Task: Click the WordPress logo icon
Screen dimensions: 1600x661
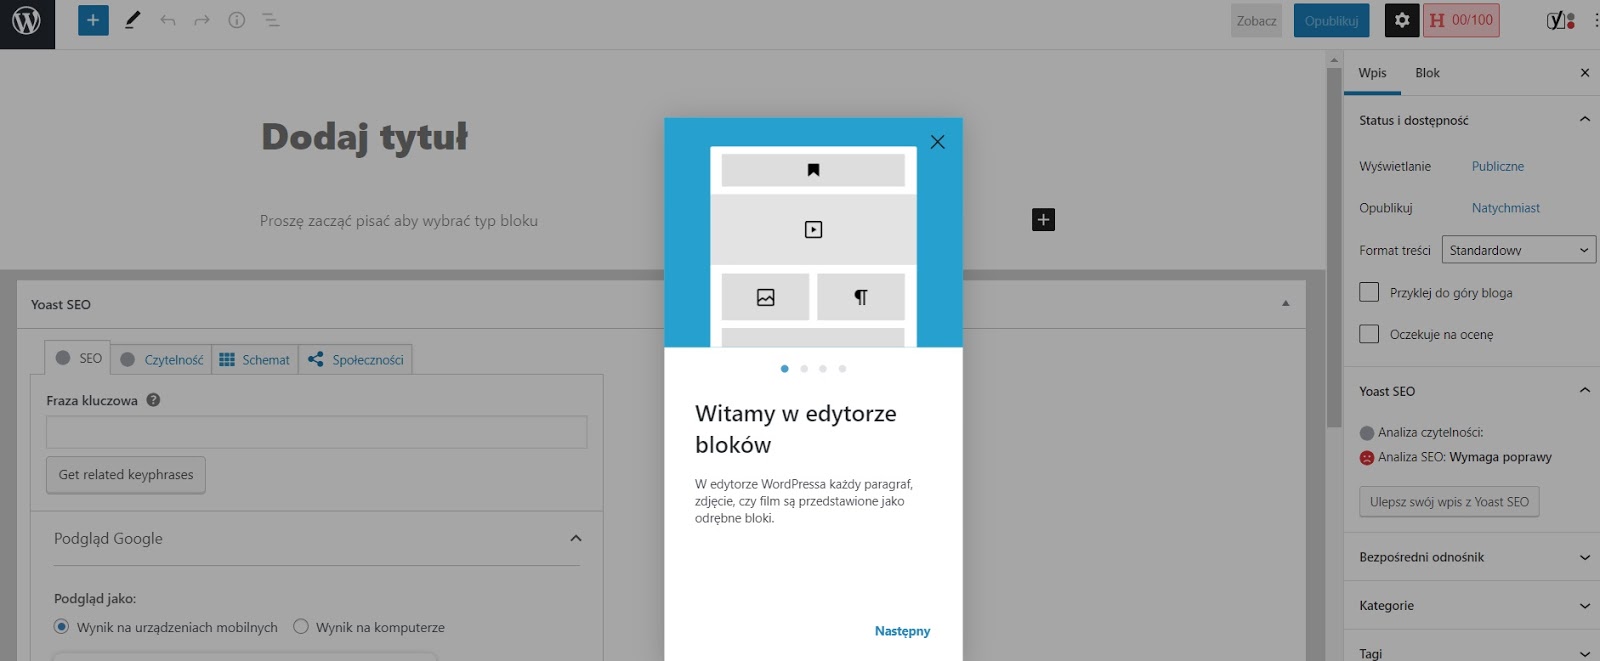Action: click(27, 21)
